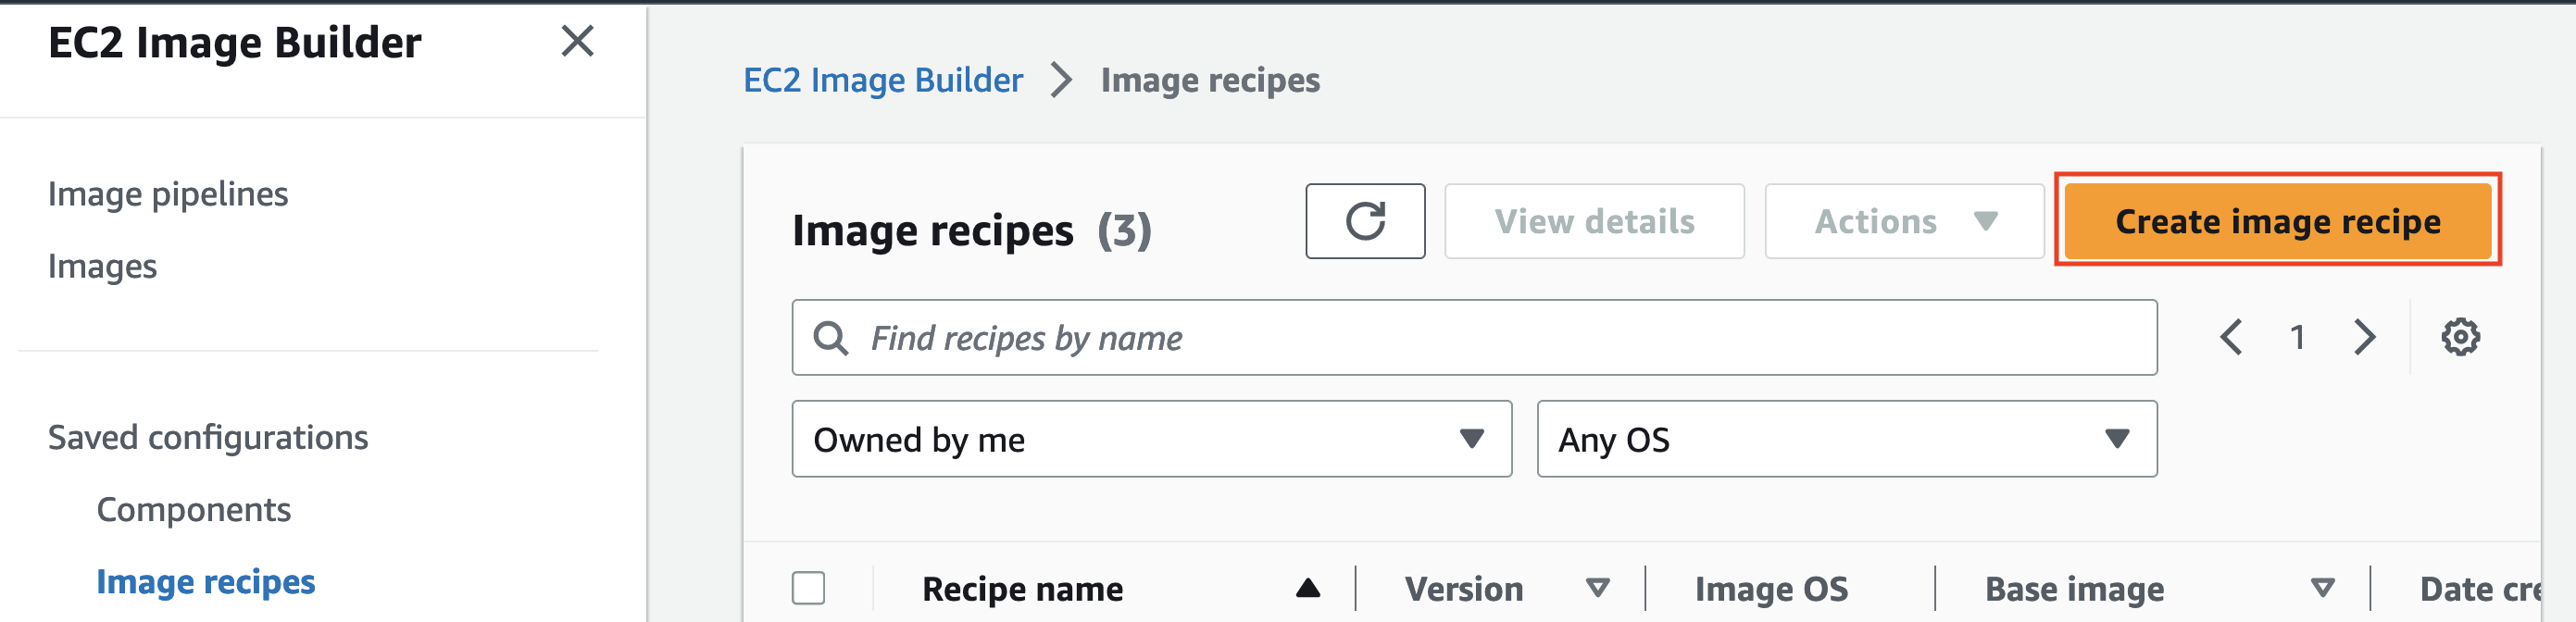Open the table preferences gear icon
The image size is (2576, 622).
[2460, 337]
